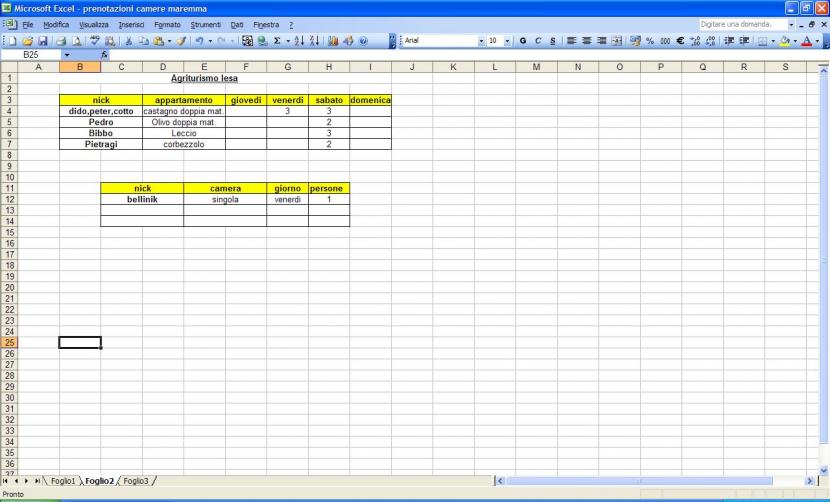Toggle underline formatting (S button)
The height and width of the screenshot is (502, 830).
point(551,41)
